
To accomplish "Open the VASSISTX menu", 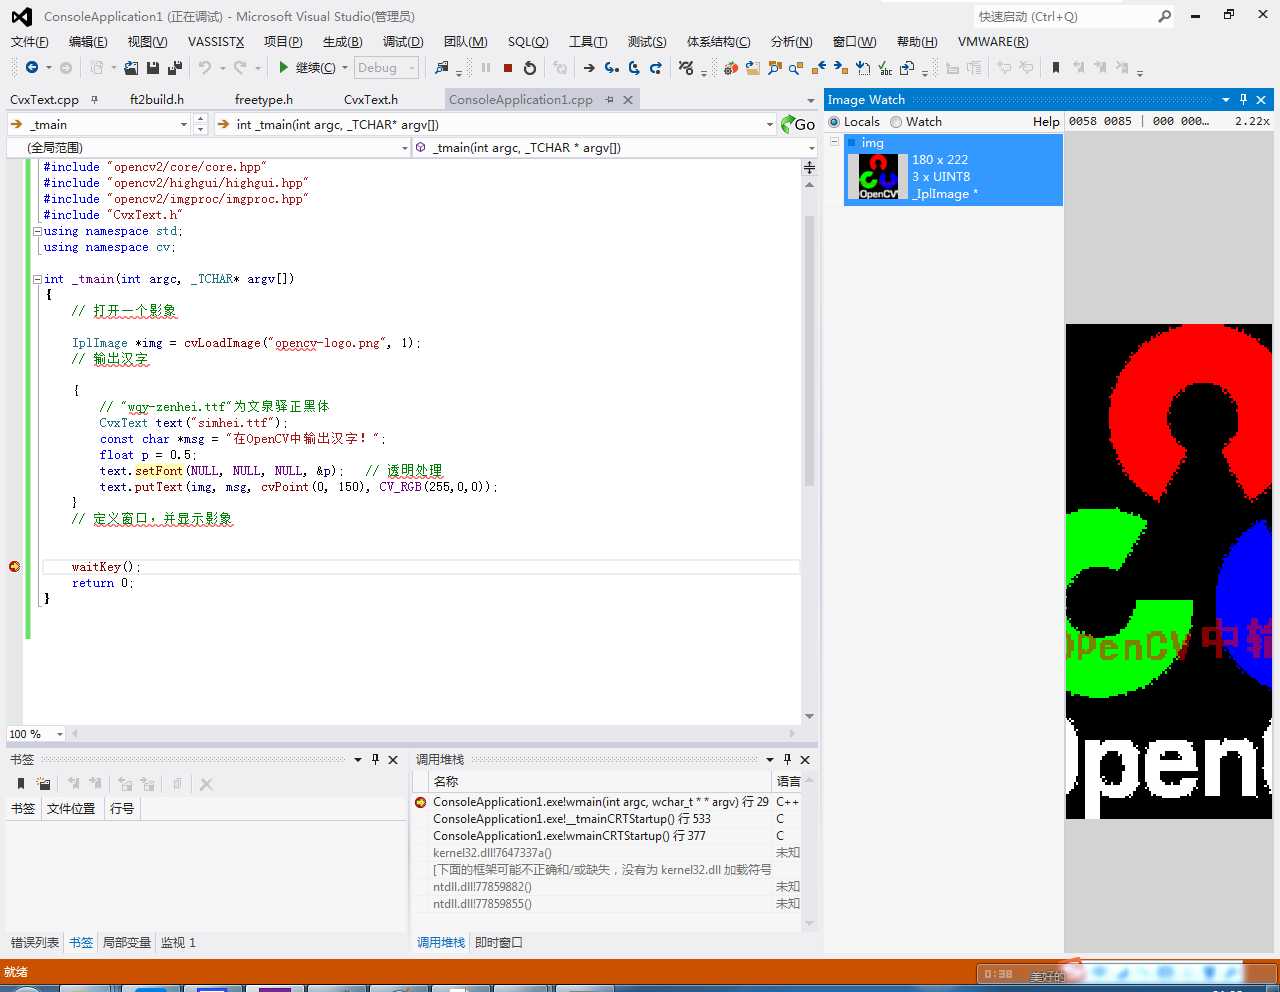I will point(216,41).
